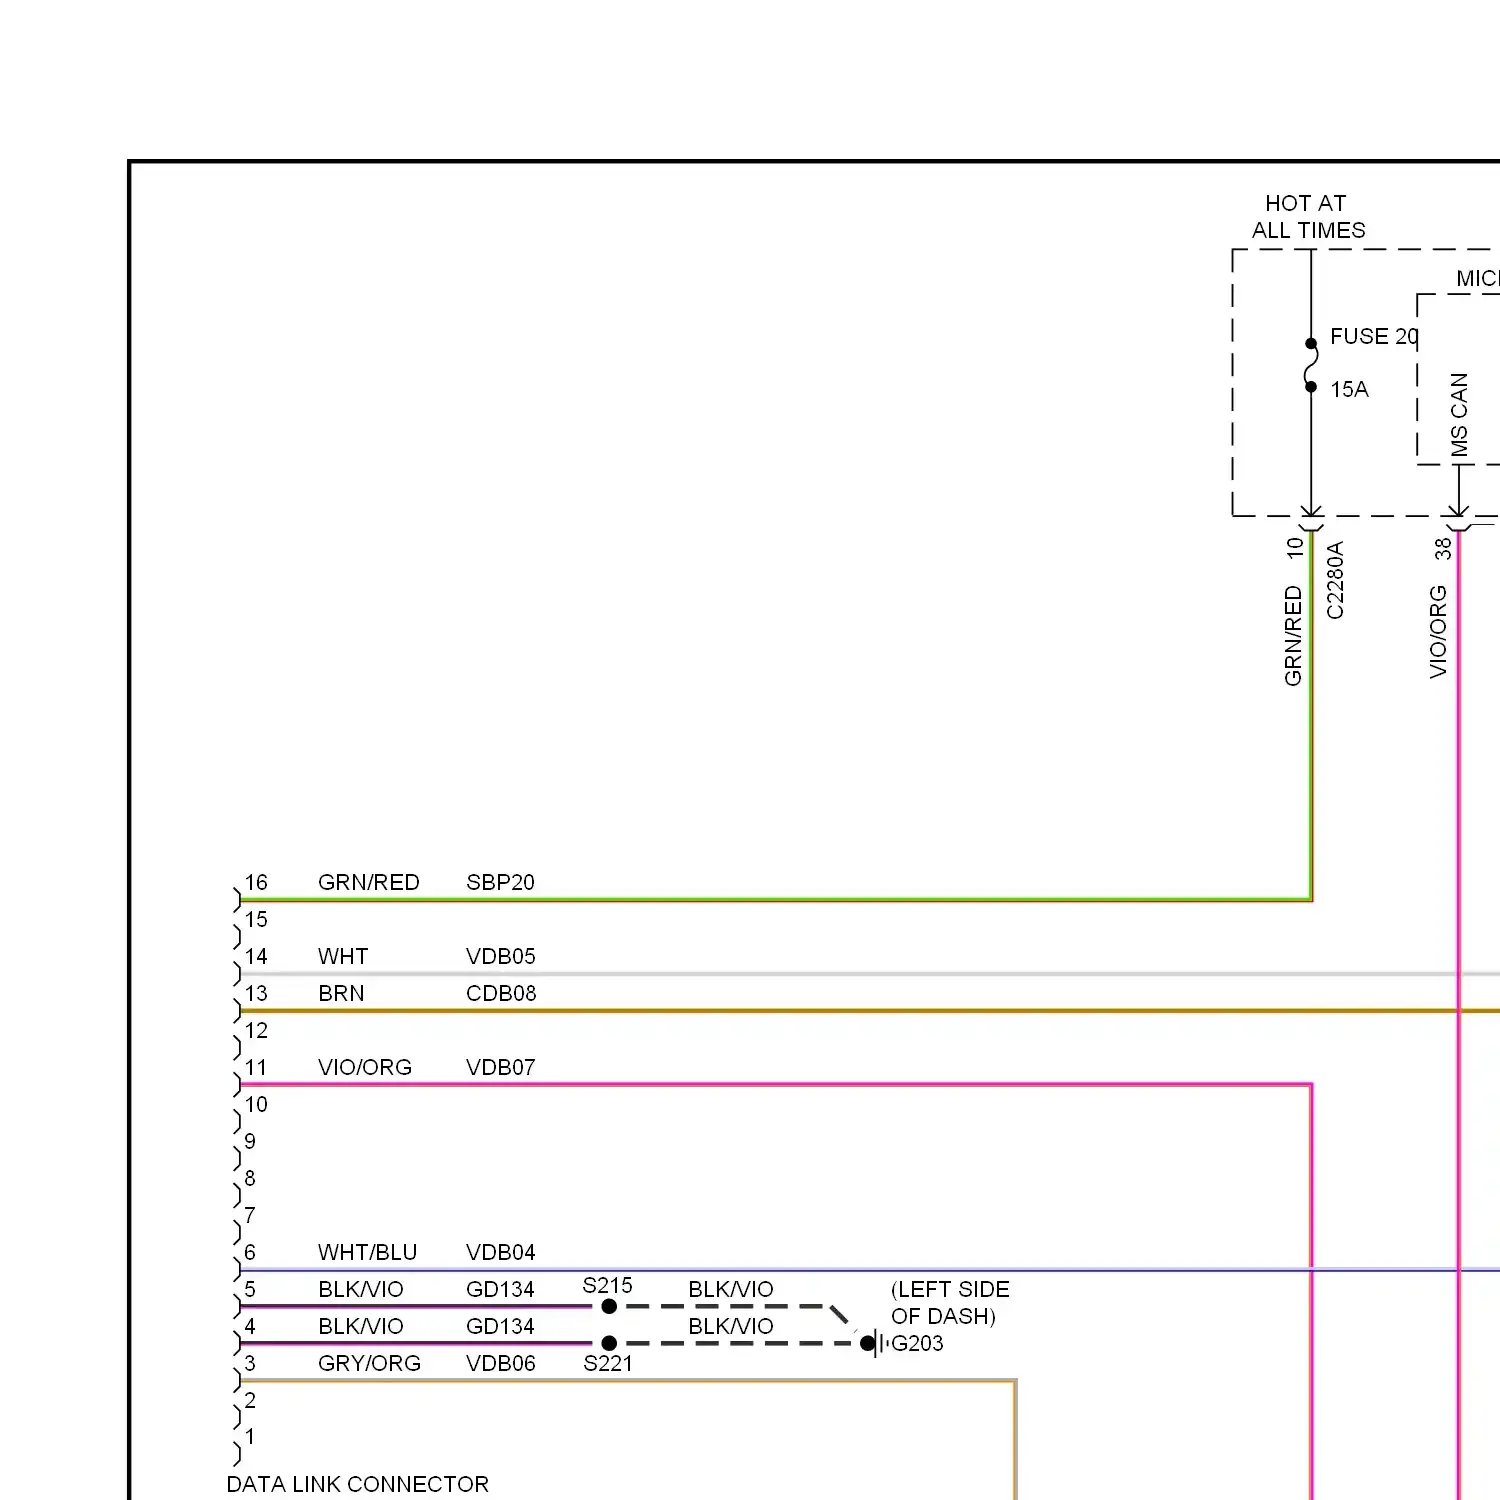
Task: Select the VDB07 circuit code
Action: click(x=501, y=1068)
